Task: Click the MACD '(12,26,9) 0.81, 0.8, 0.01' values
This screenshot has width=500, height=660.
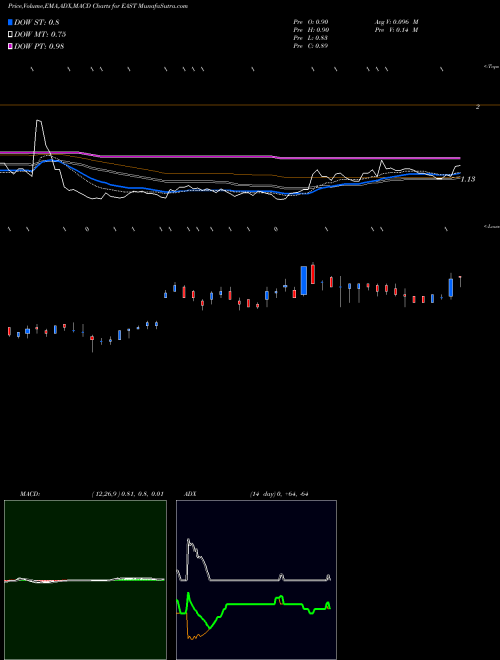Action: tap(127, 494)
